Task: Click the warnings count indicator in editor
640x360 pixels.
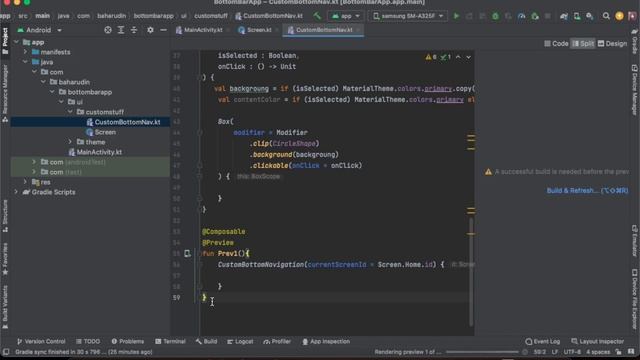Action: 431,57
